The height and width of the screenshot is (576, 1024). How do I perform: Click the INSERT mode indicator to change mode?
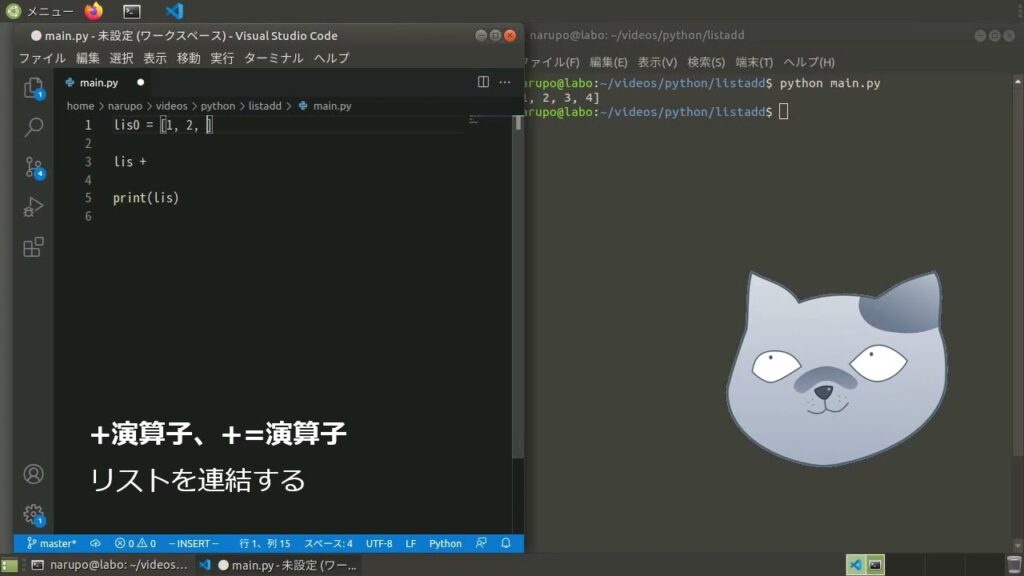coord(193,543)
